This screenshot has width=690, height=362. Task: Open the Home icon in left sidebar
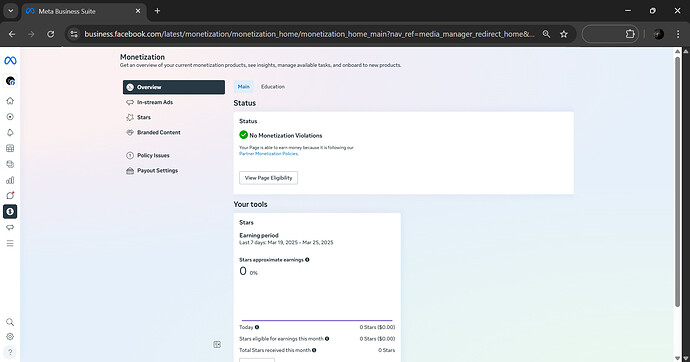click(10, 101)
